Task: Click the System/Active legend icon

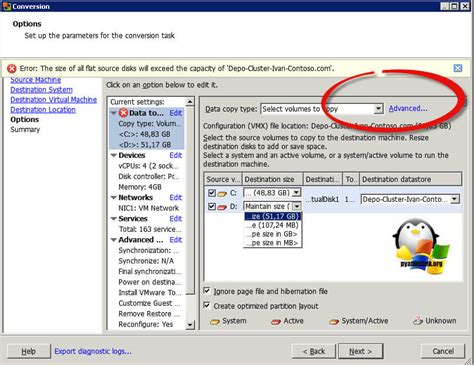Action: [334, 322]
